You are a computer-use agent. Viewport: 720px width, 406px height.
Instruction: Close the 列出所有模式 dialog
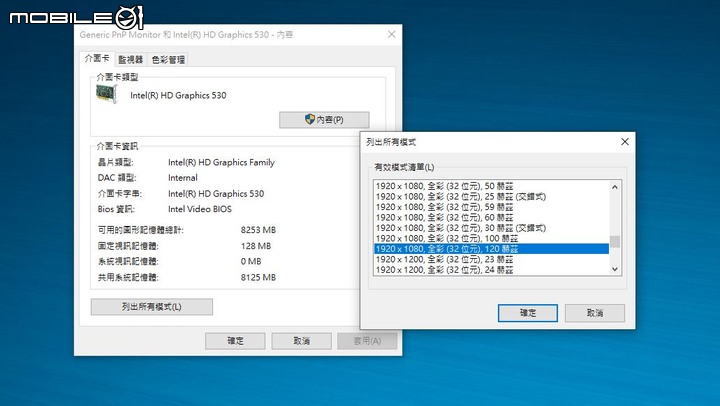coord(625,141)
